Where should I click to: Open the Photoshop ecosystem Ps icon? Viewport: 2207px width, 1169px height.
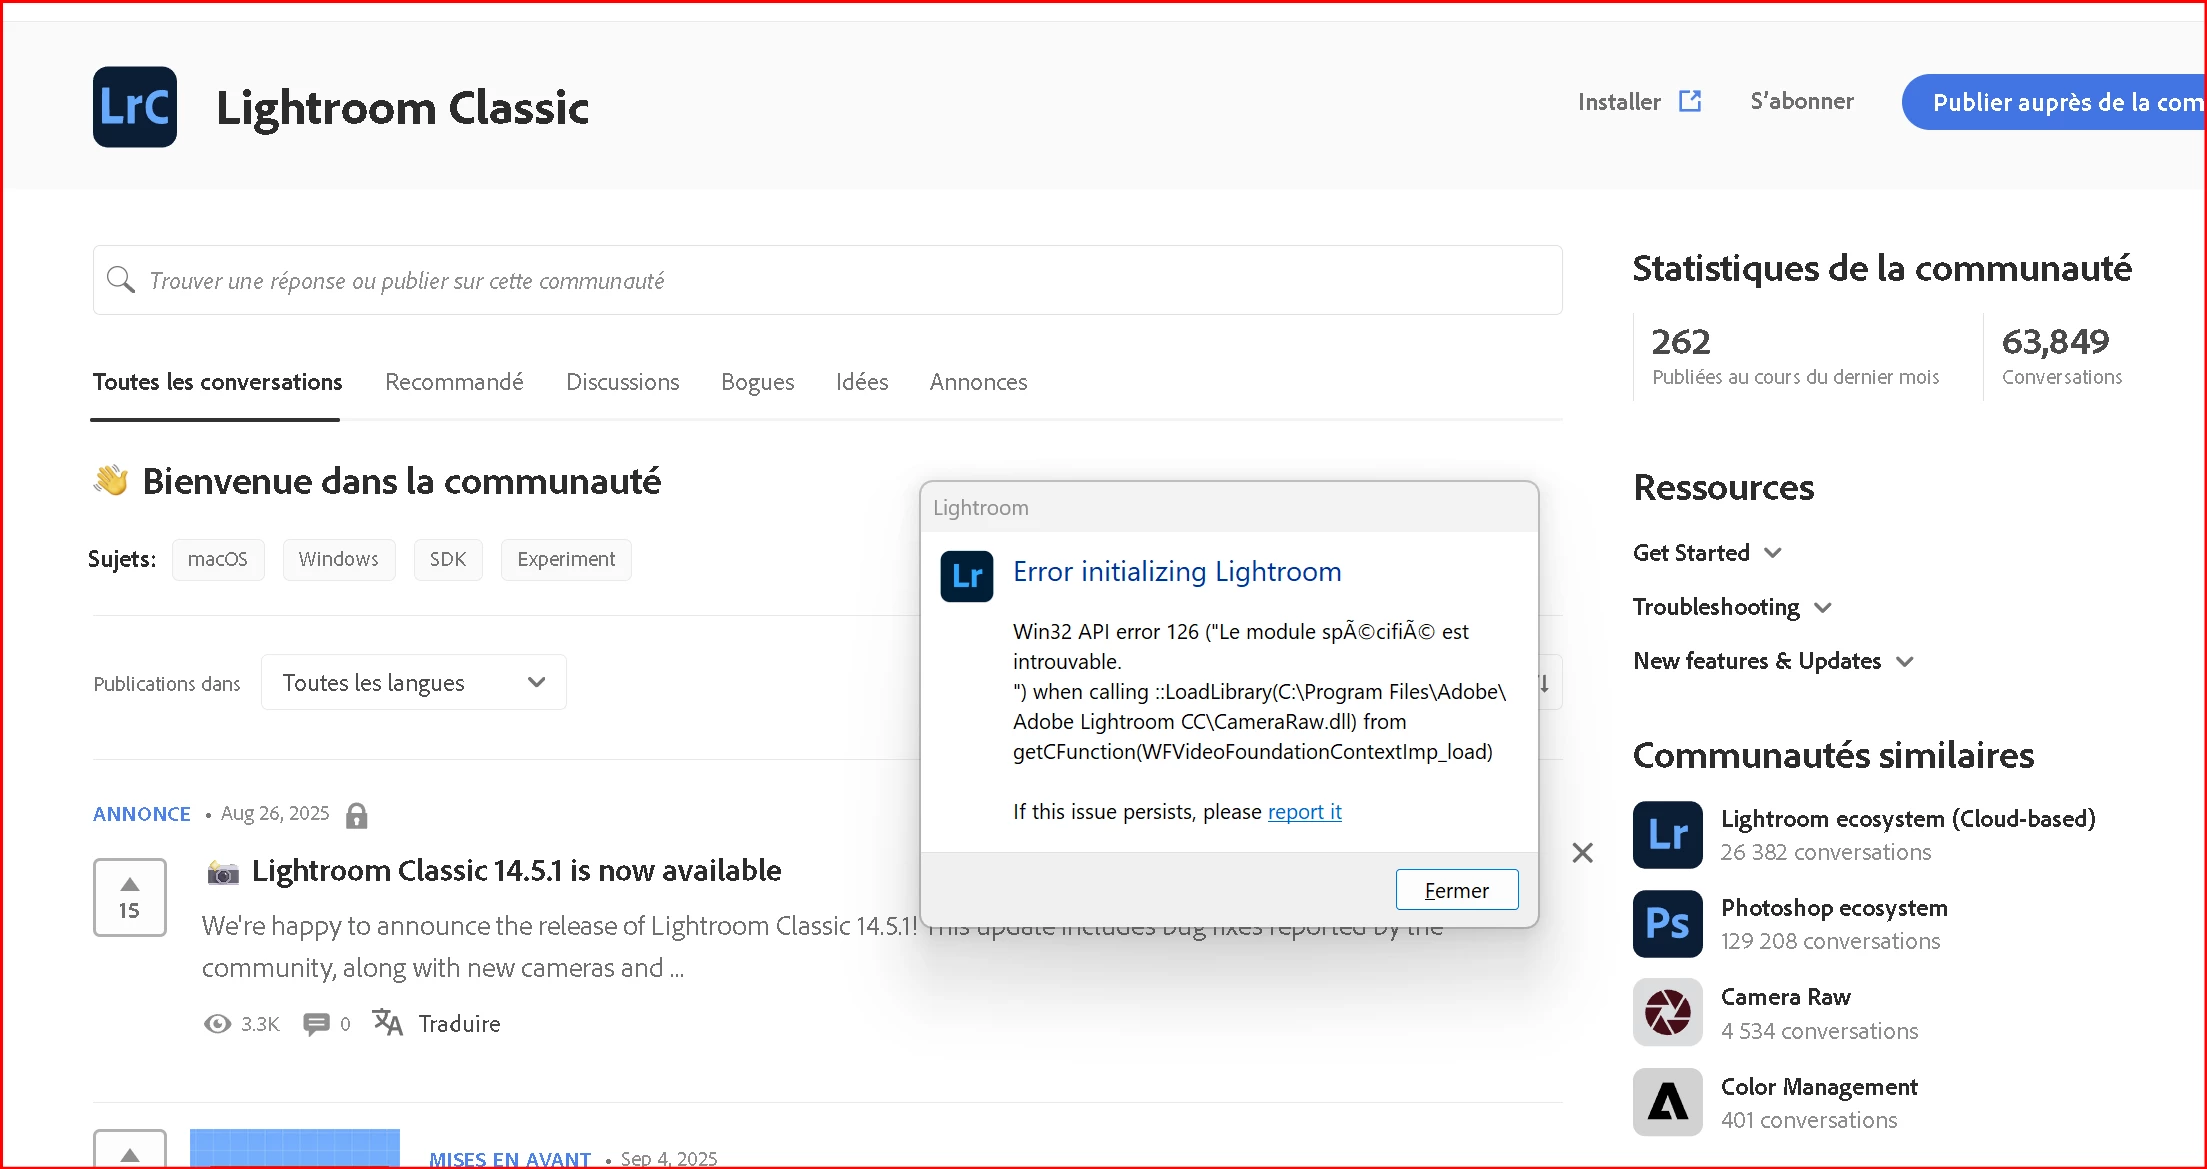coord(1667,924)
